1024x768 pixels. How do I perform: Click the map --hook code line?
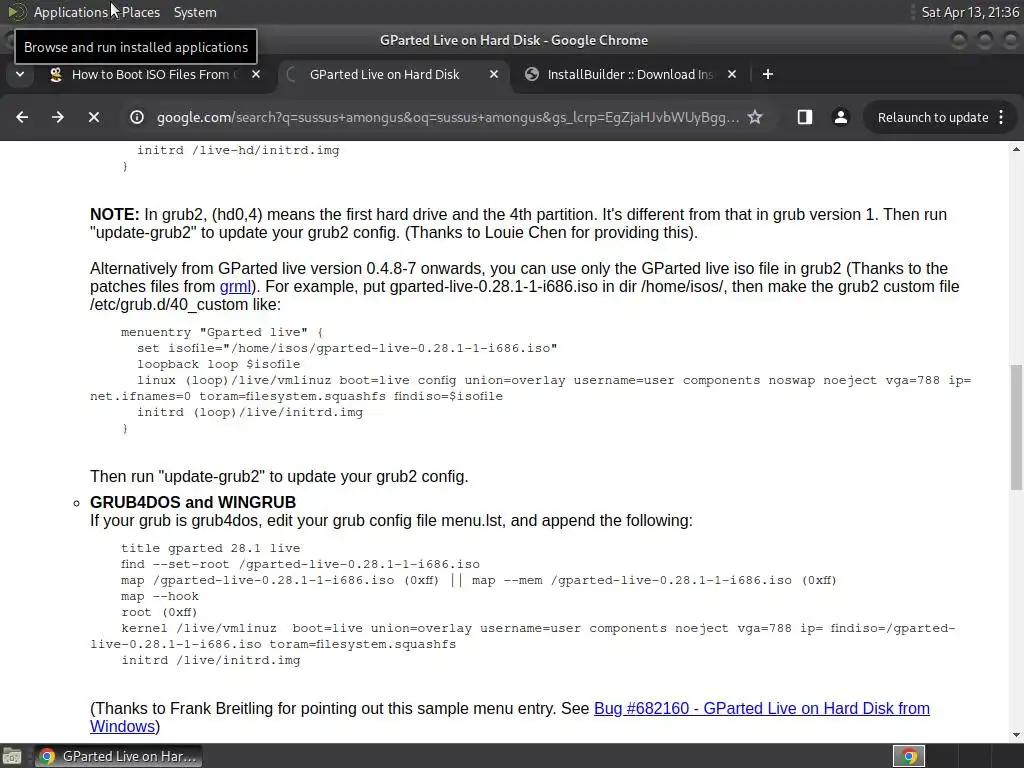click(160, 596)
